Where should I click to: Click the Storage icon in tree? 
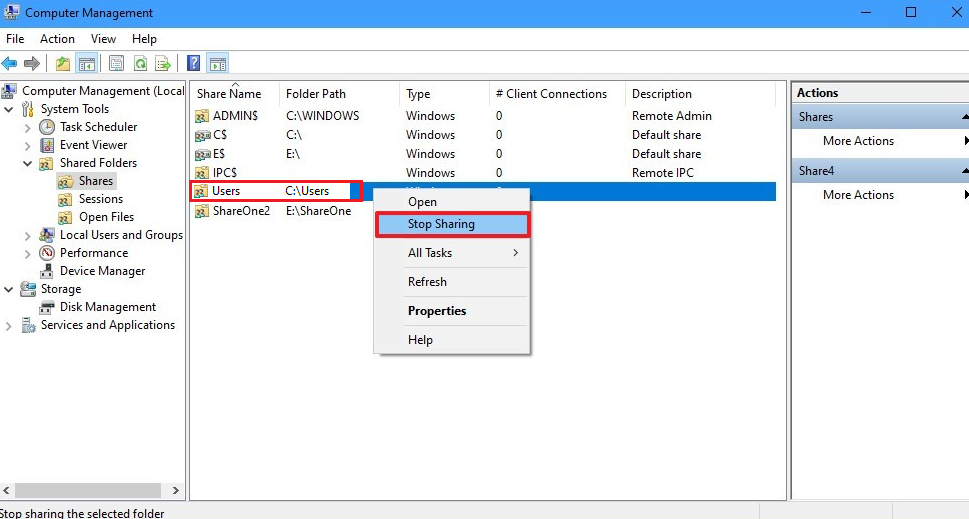tap(28, 289)
